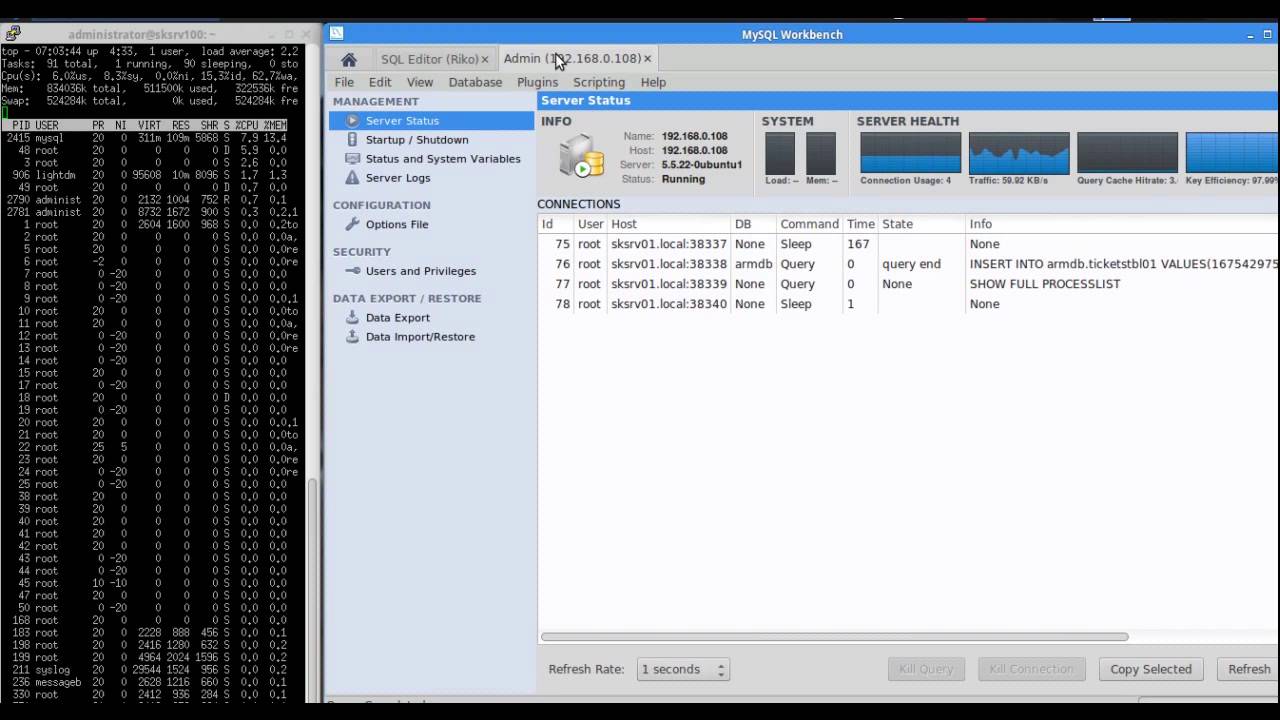Screen dimensions: 1280x720
Task: Click the Server Status sidebar icon
Action: click(352, 121)
